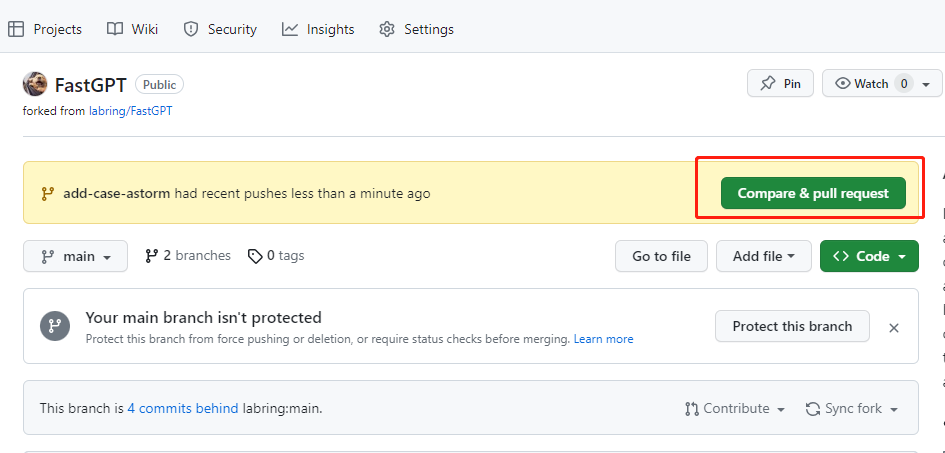
Task: Open the main branch selector dropdown
Action: 75,256
